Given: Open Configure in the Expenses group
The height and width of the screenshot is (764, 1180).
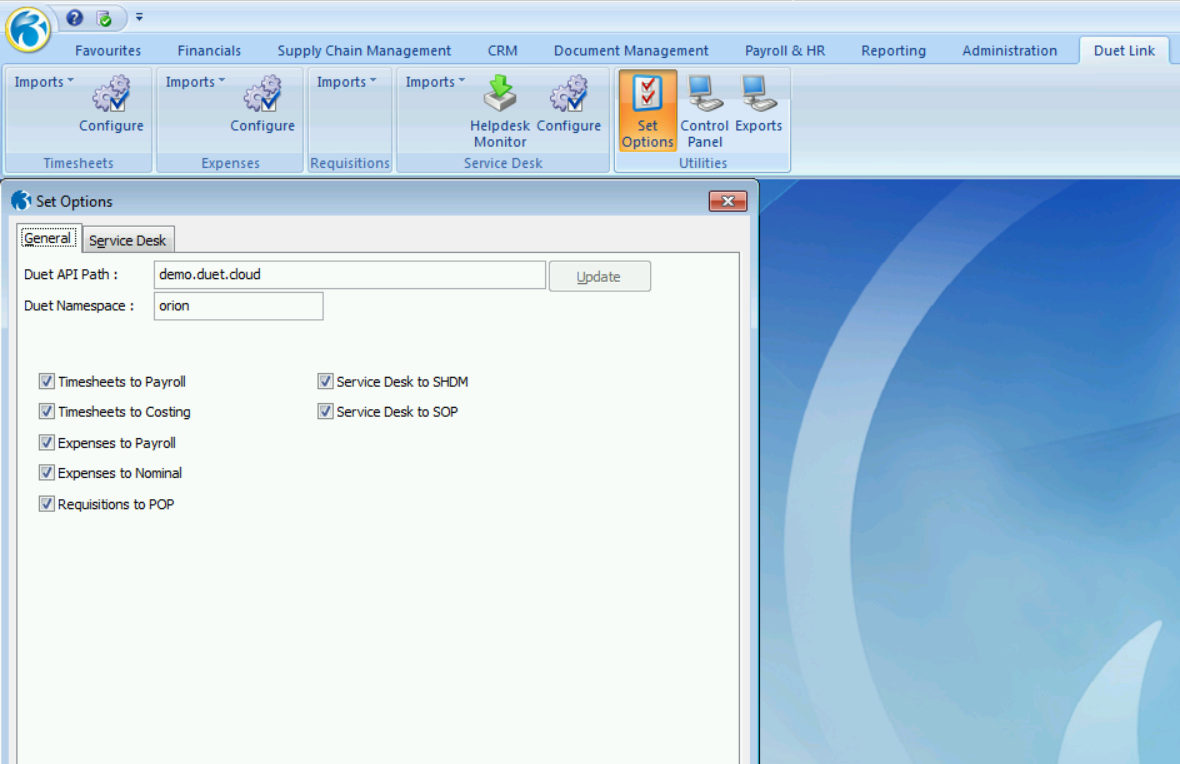Looking at the screenshot, I should tap(263, 105).
